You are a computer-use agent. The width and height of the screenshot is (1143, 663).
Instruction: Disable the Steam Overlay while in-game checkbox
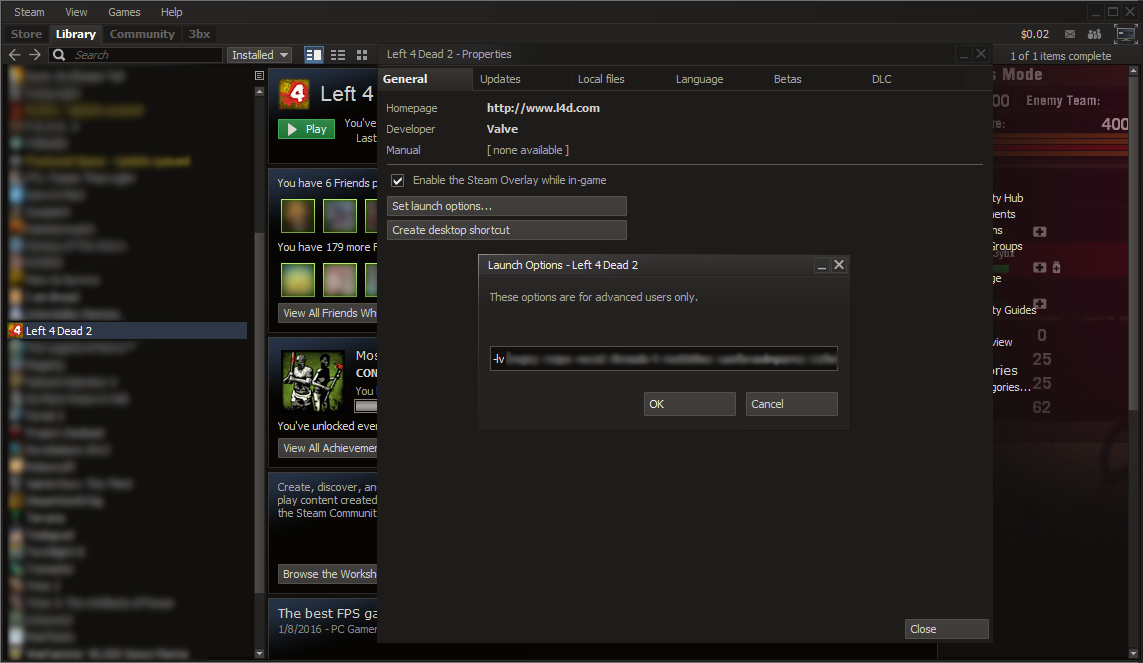(397, 180)
